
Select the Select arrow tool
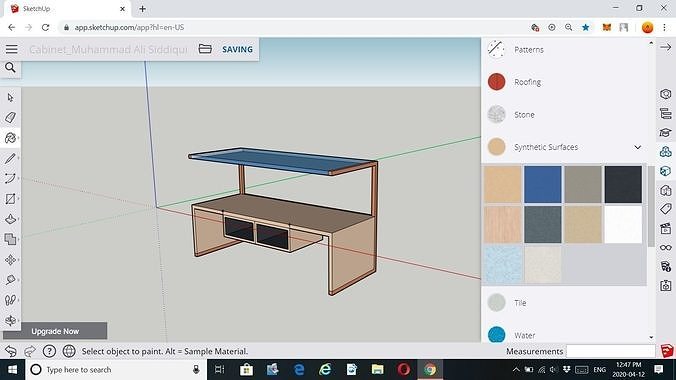pyautogui.click(x=10, y=97)
